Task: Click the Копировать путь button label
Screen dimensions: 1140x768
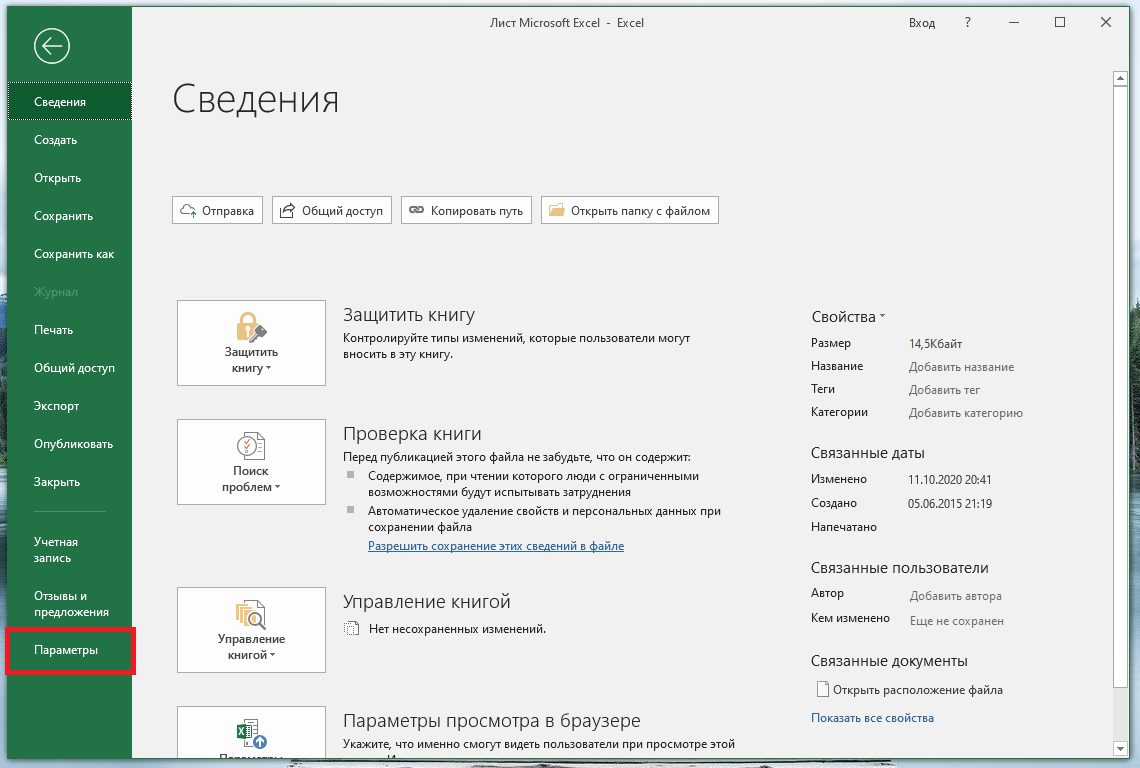Action: point(476,211)
